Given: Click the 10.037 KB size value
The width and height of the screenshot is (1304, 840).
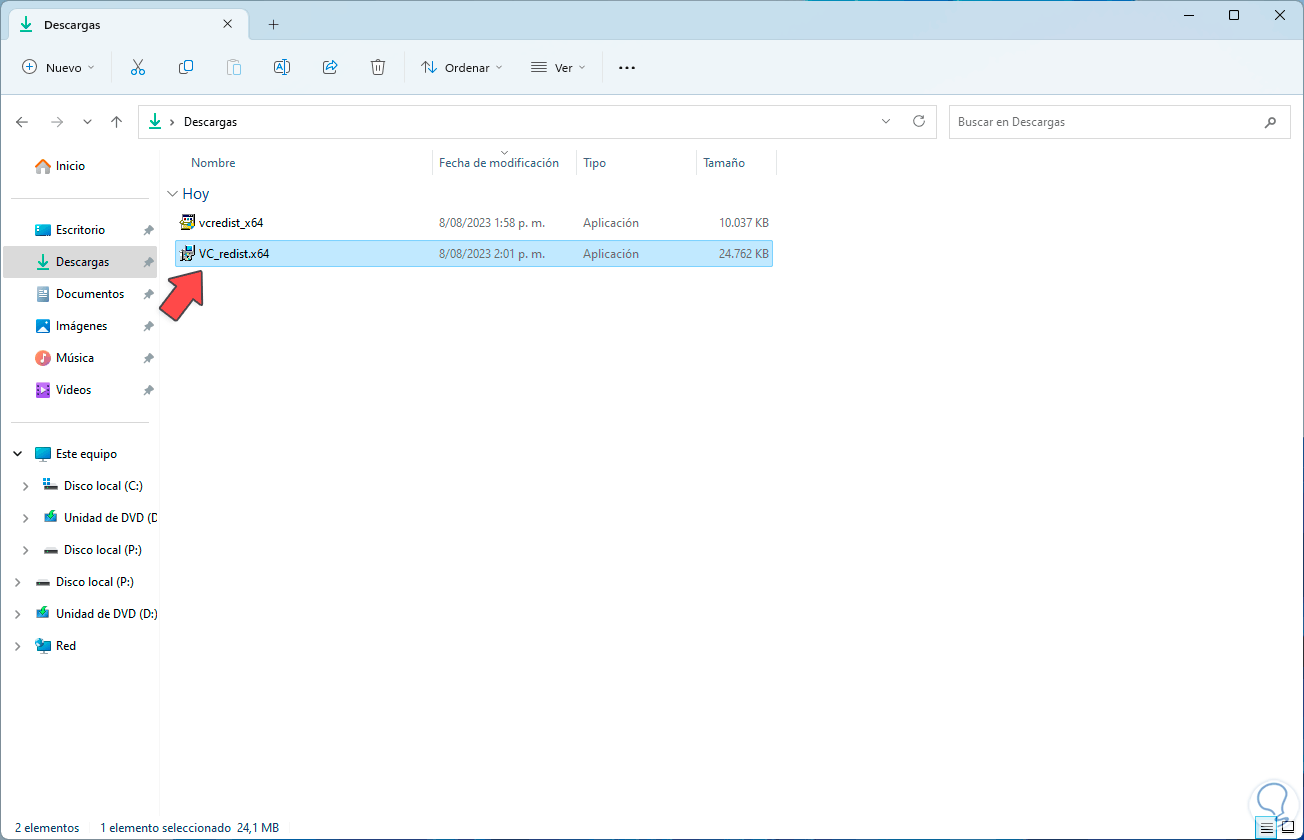Looking at the screenshot, I should (x=744, y=223).
